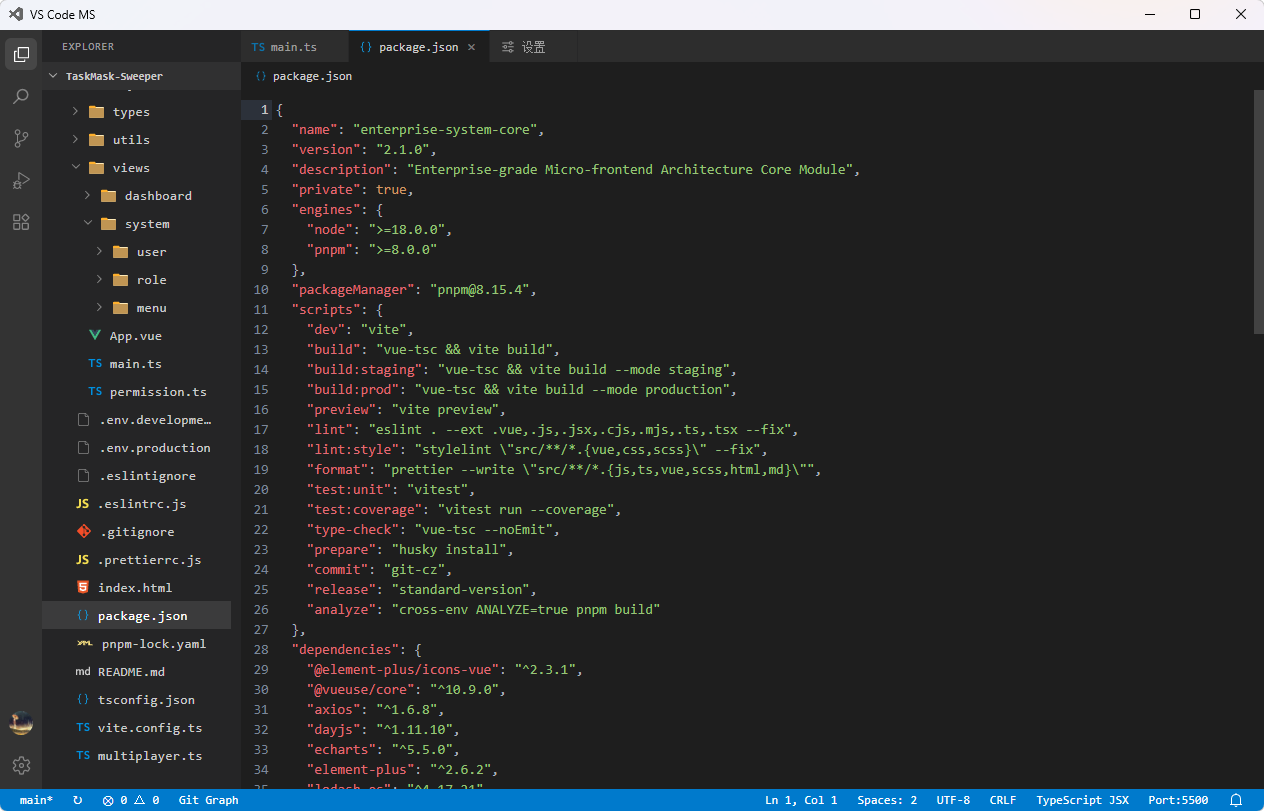Switch to the 设置 tab
This screenshot has height=811, width=1264.
533,47
